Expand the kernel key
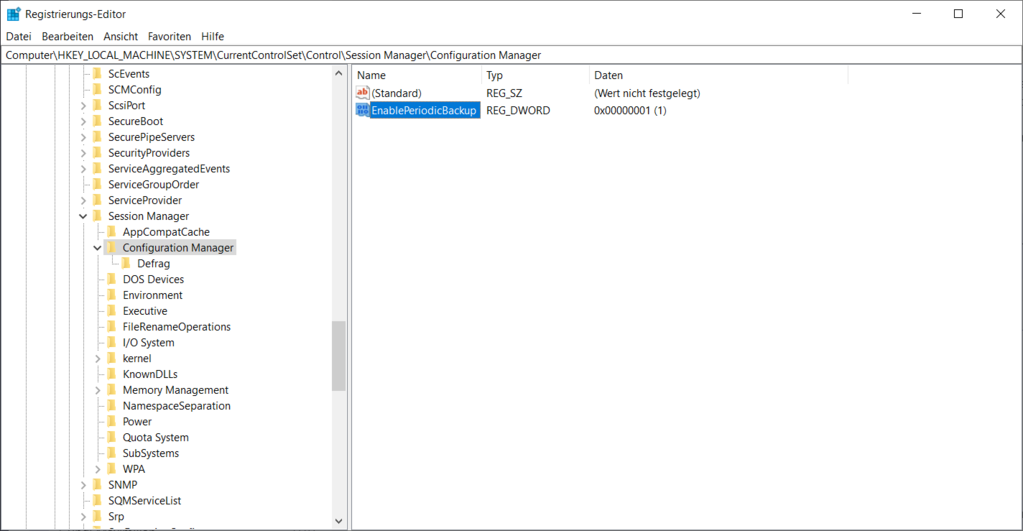1023x531 pixels. [97, 359]
